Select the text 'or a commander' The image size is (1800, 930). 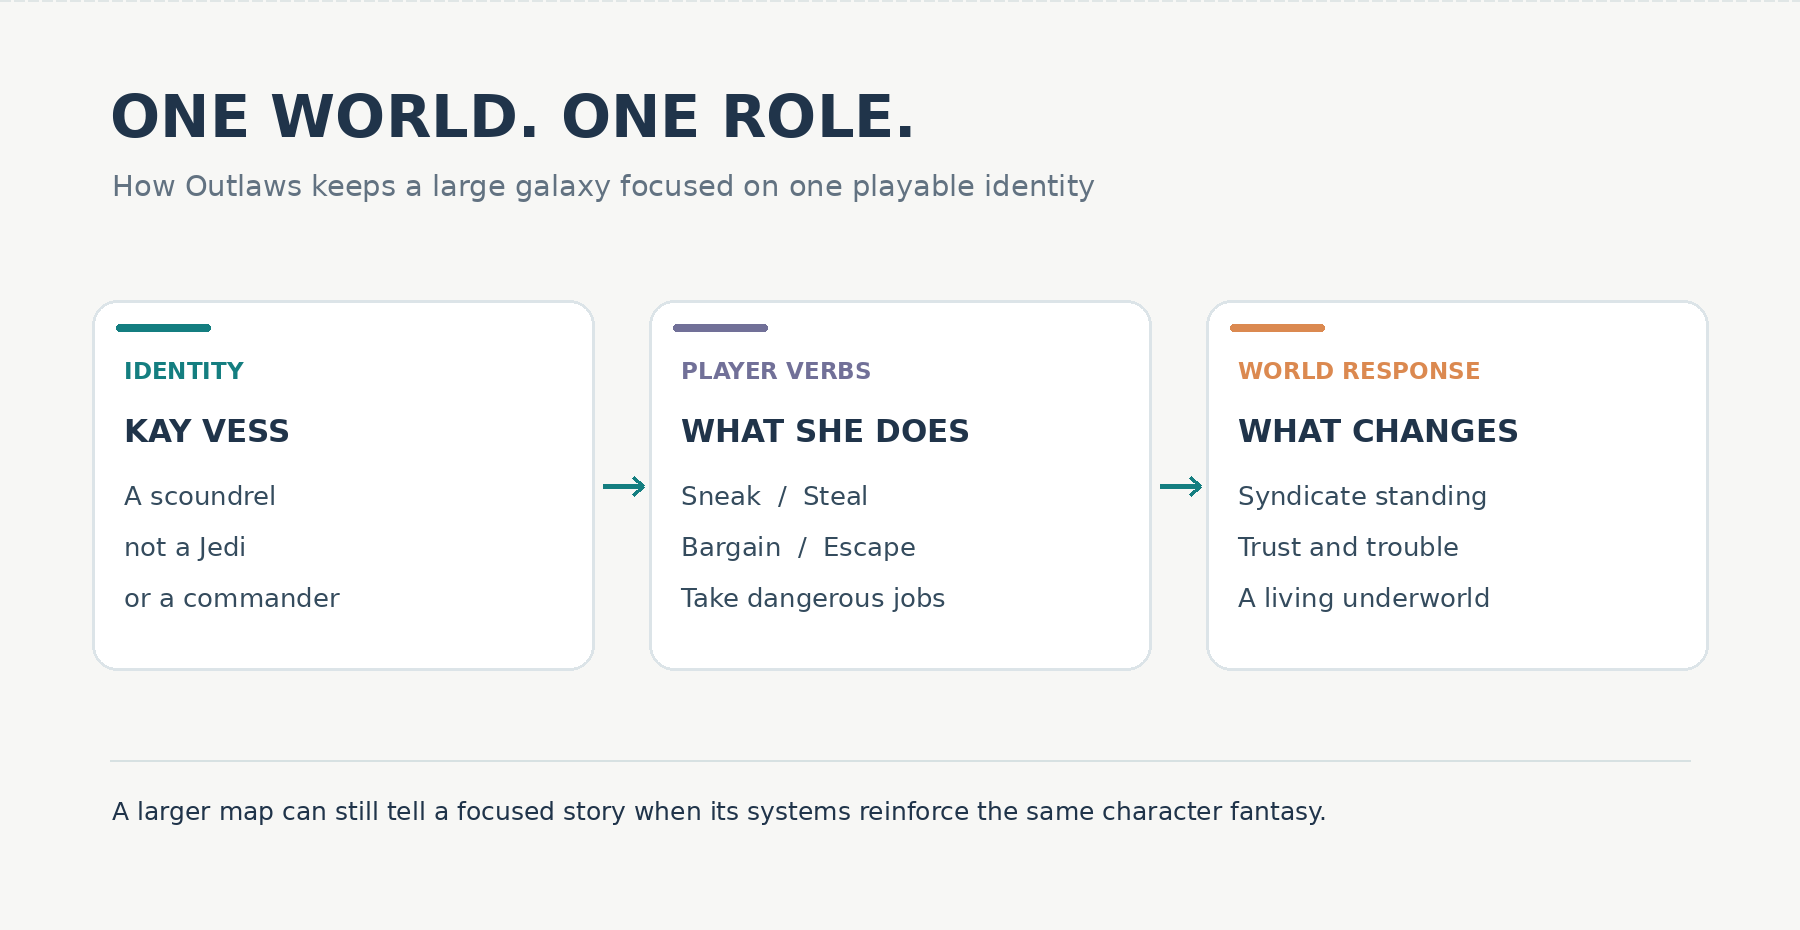232,598
